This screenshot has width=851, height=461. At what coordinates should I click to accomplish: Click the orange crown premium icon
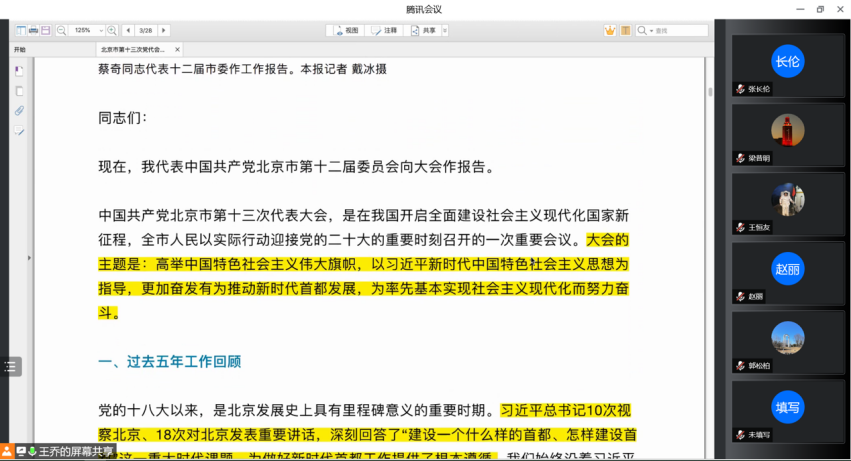609,31
